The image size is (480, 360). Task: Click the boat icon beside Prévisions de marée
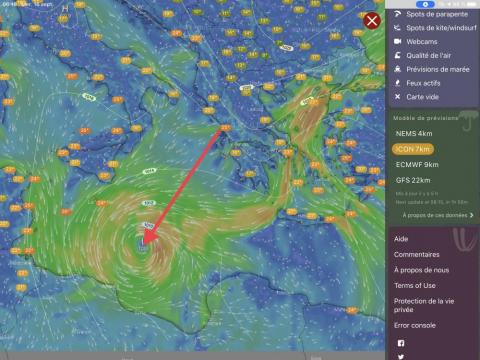click(398, 69)
